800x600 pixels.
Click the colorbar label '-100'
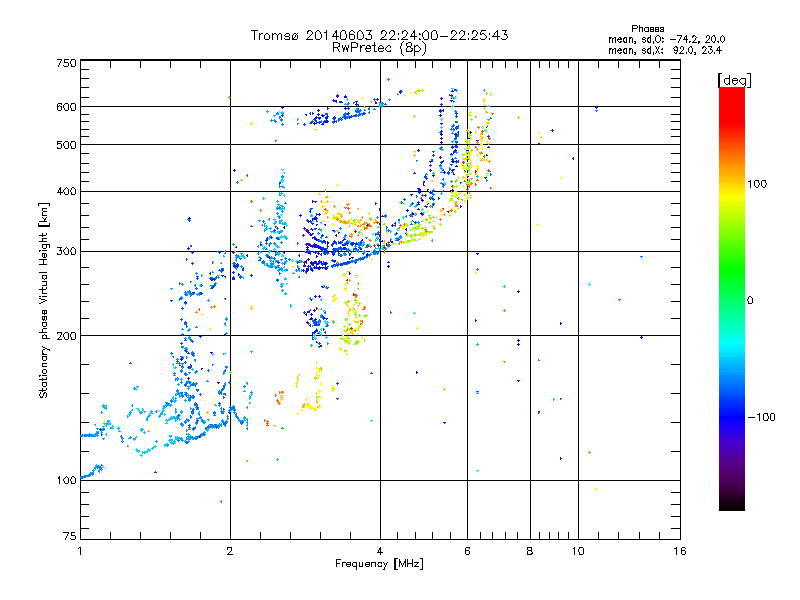point(761,417)
